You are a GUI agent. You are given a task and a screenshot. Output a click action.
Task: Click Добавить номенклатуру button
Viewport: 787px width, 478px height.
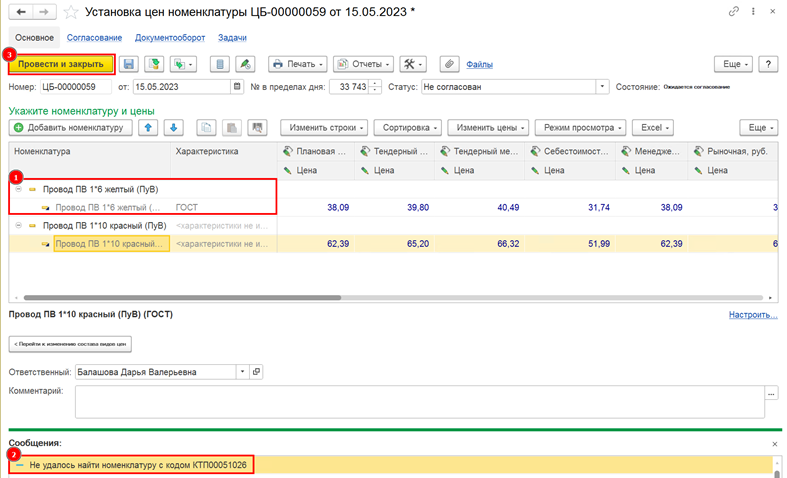click(70, 128)
